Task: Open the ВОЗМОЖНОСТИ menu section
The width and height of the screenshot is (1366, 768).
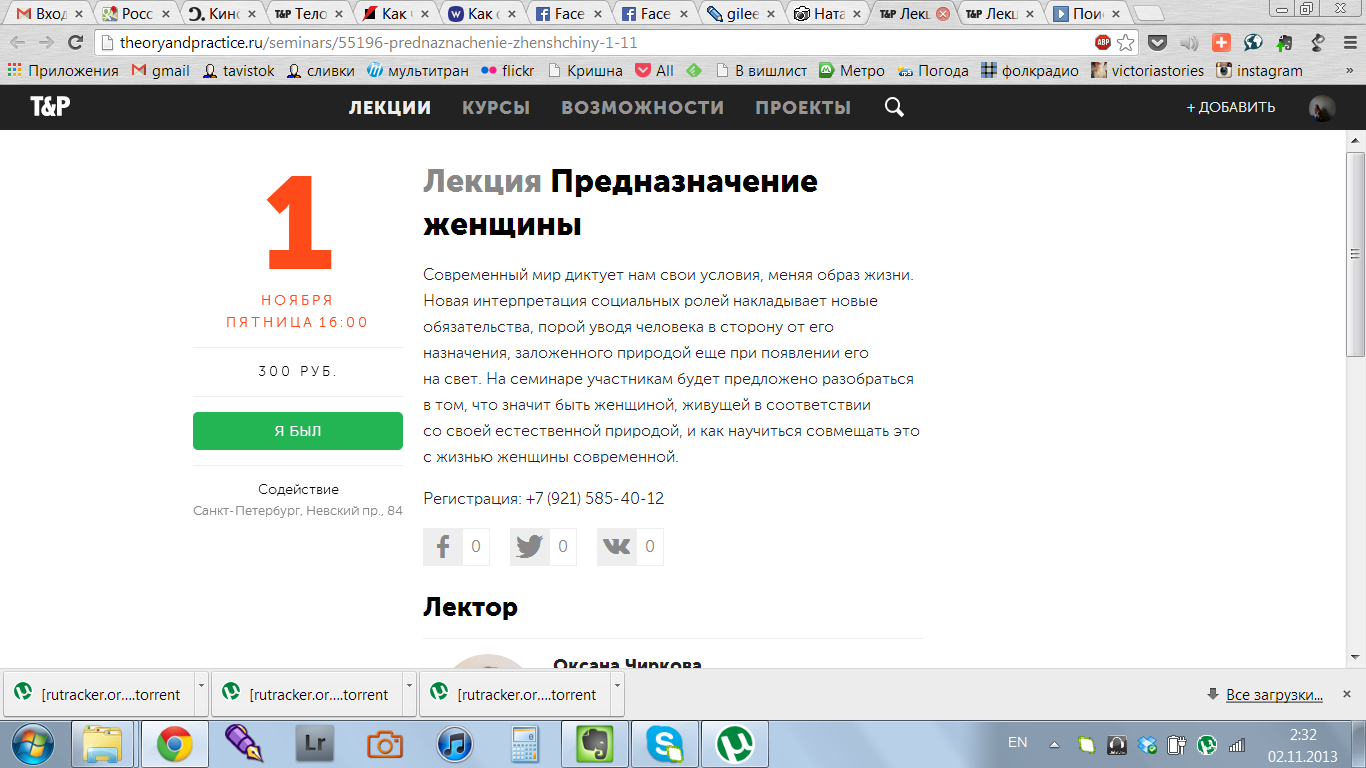Action: (x=642, y=108)
